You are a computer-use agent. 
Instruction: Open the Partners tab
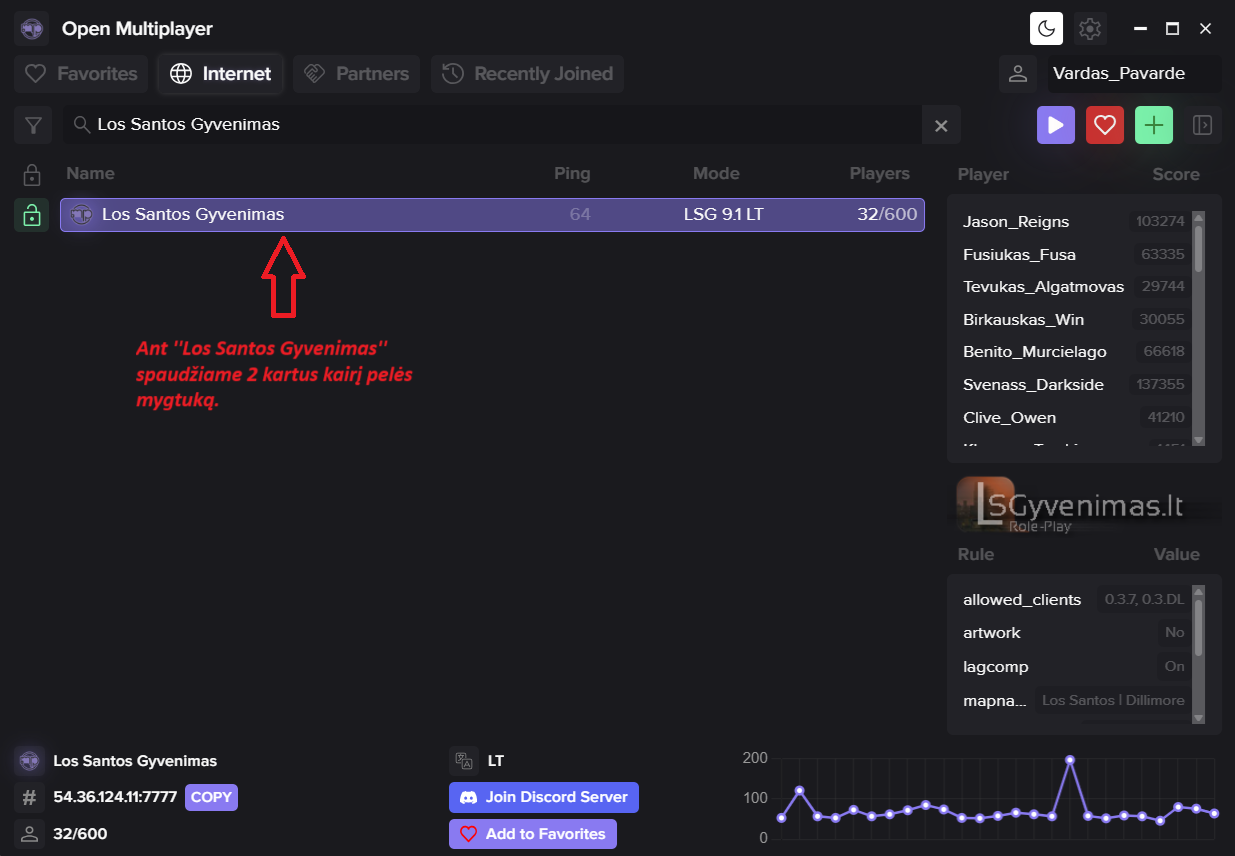coord(356,74)
